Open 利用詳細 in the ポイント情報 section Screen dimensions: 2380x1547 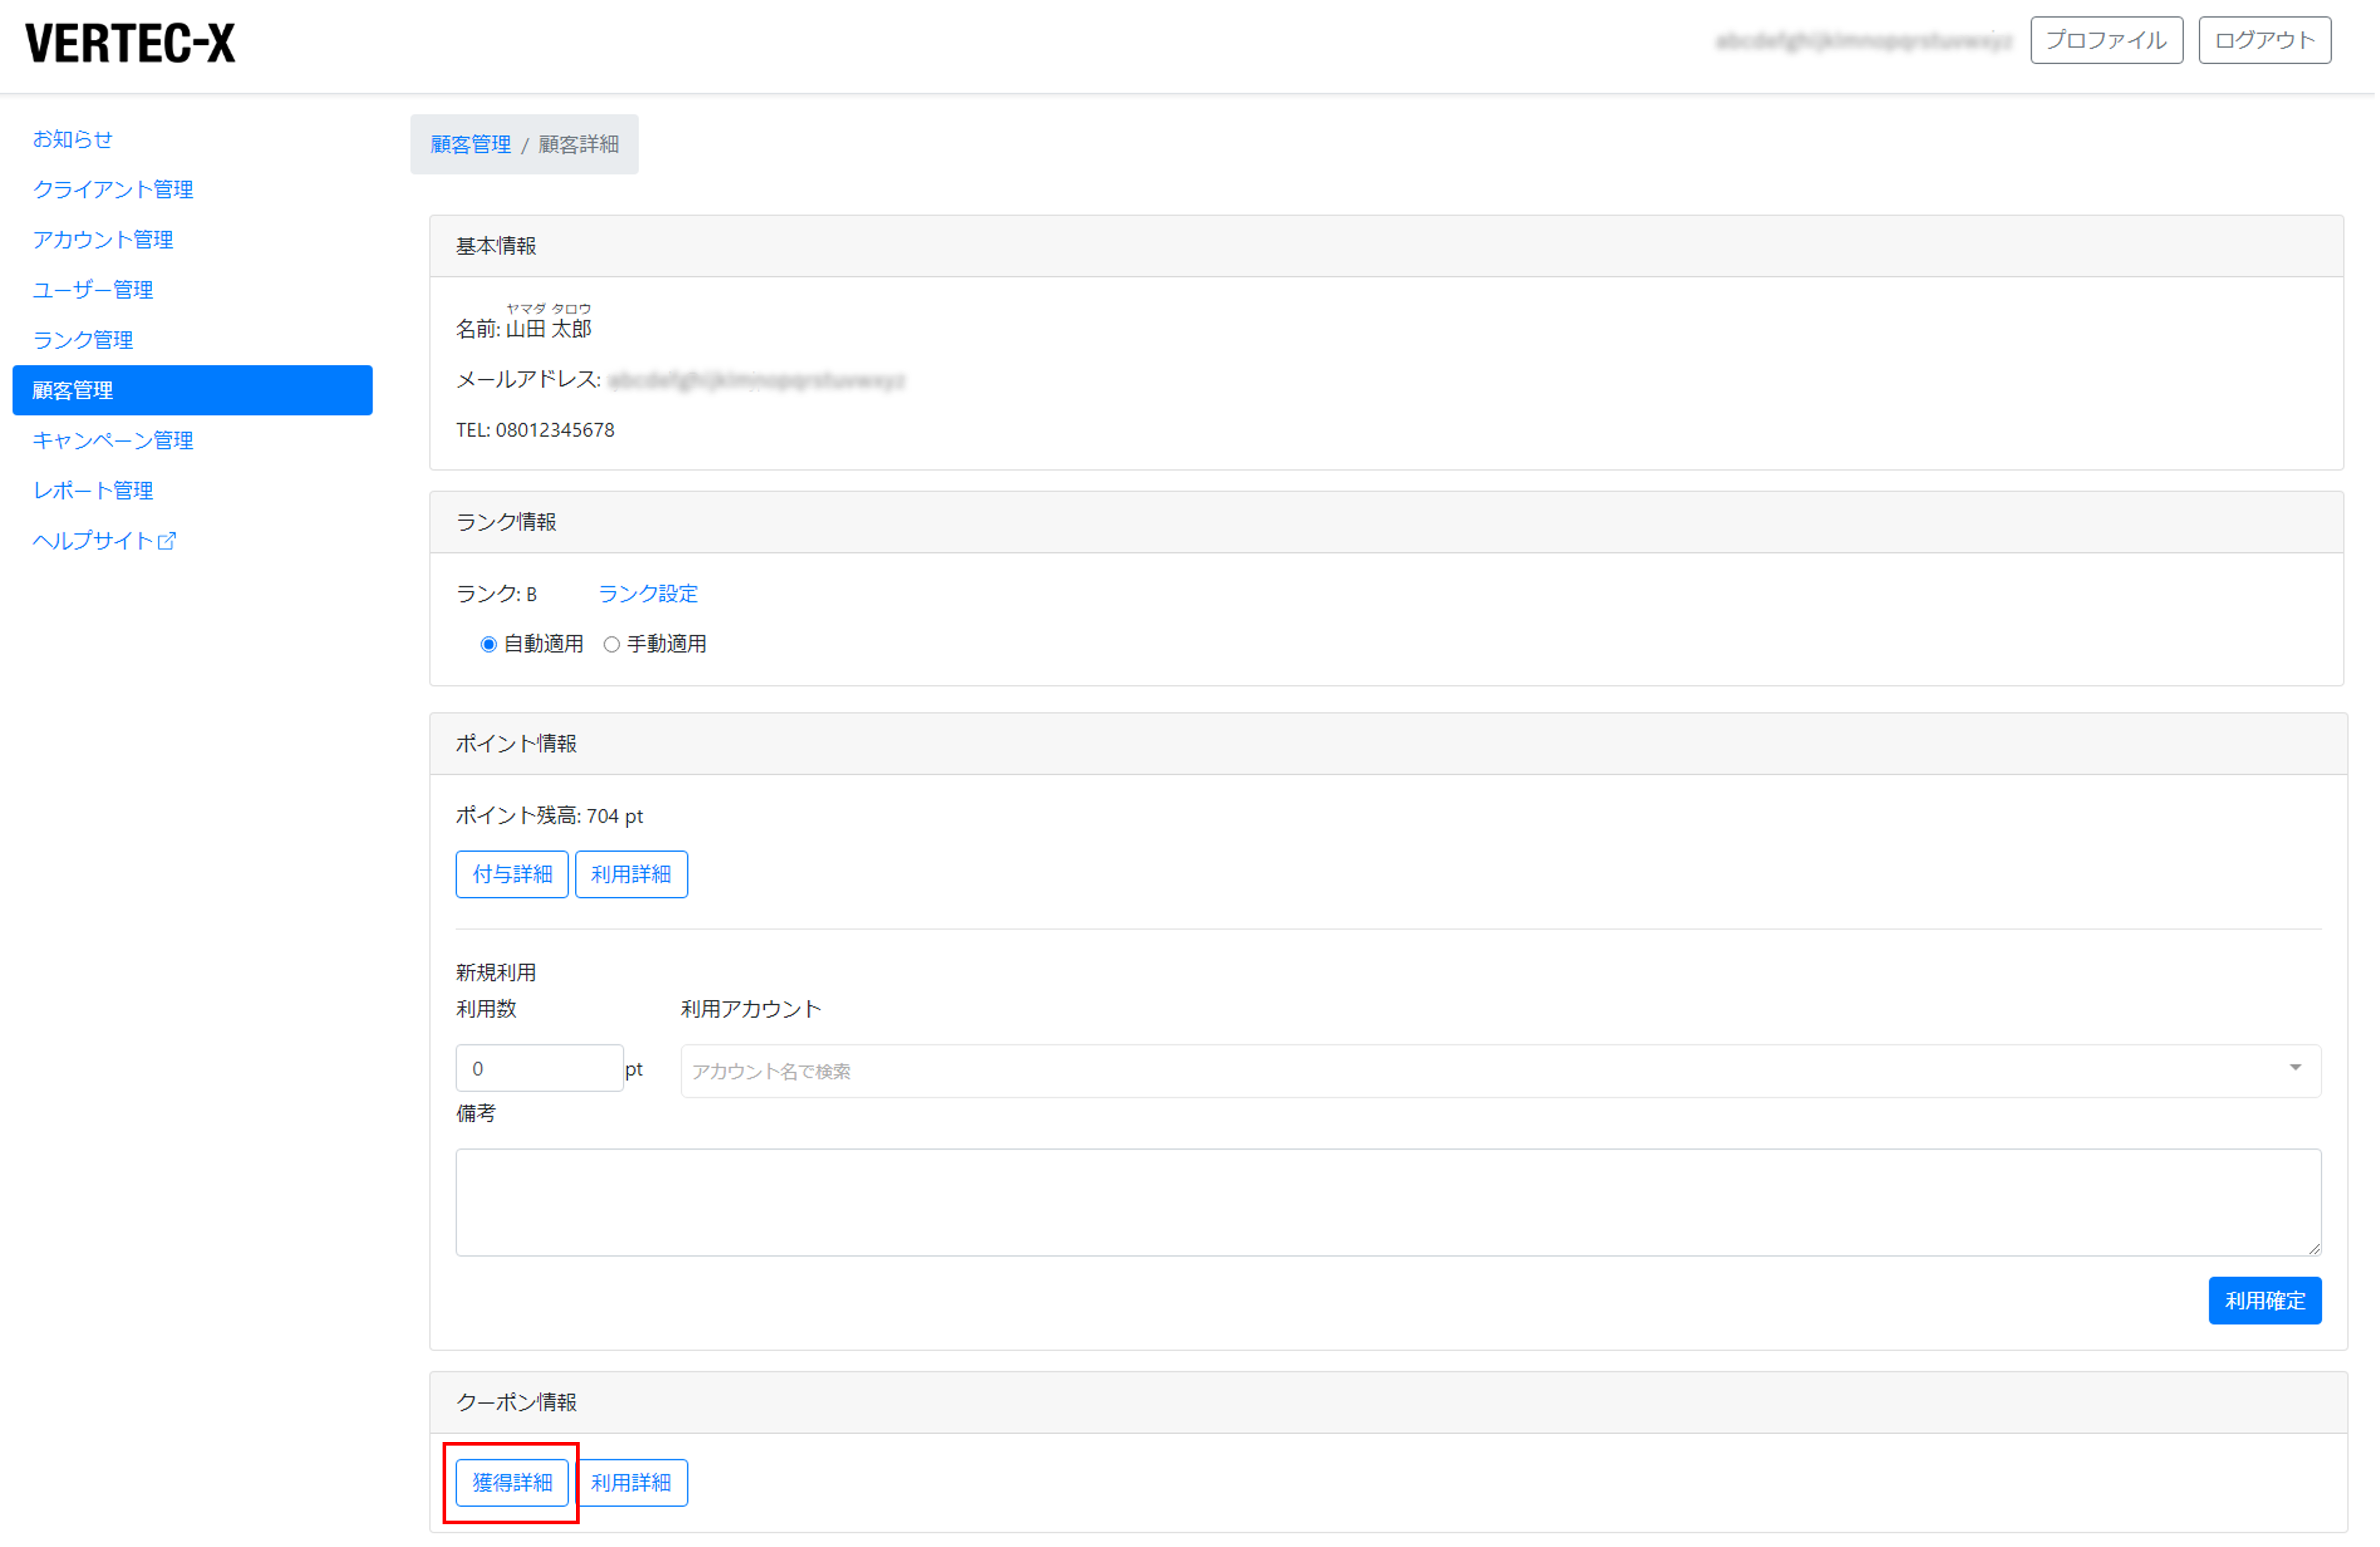(631, 874)
